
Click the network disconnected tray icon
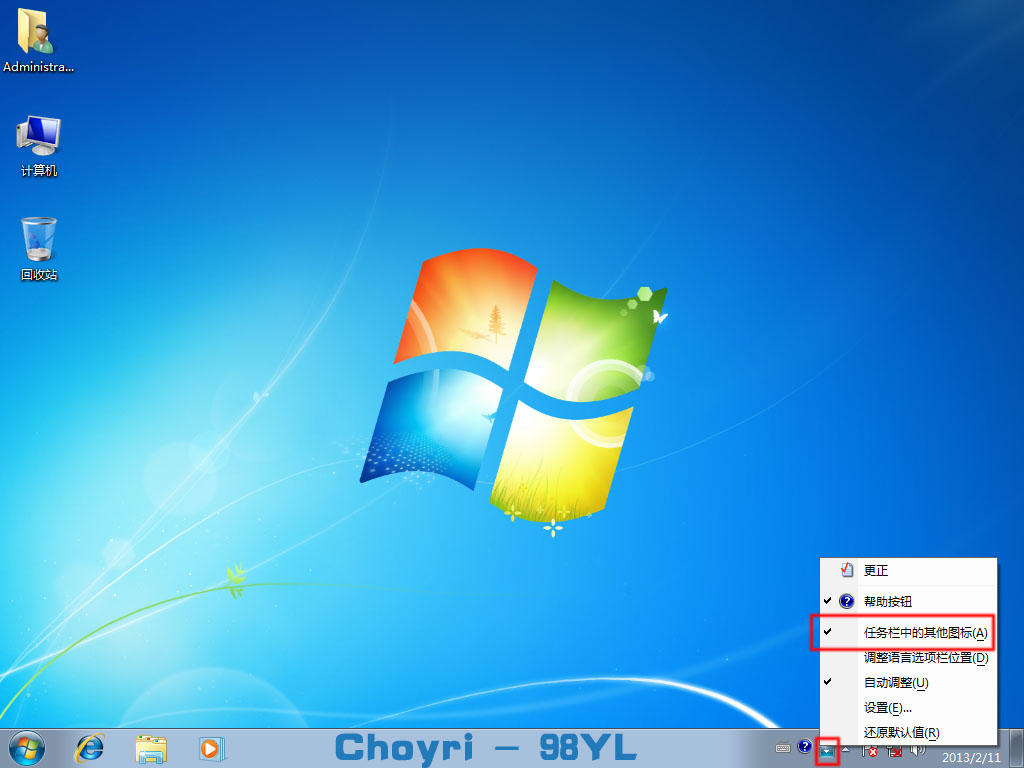tap(895, 752)
